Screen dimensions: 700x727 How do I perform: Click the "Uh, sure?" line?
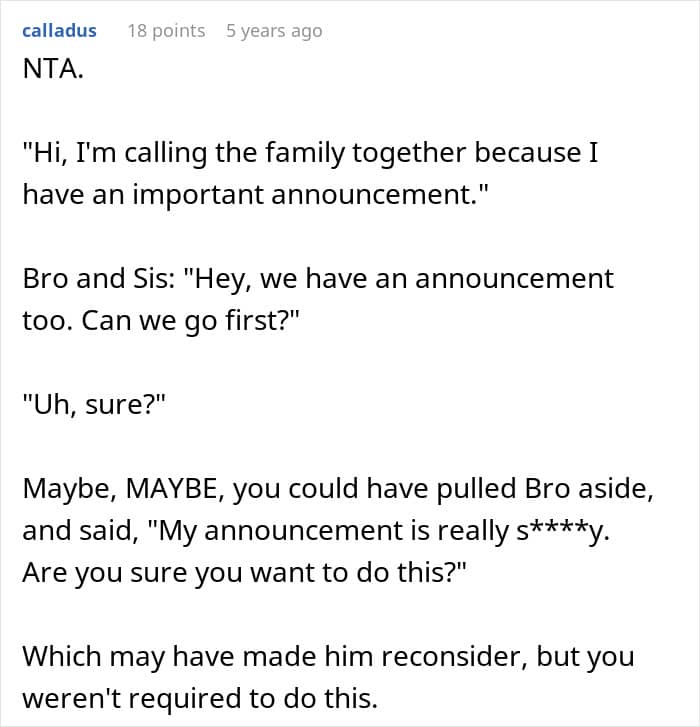94,404
